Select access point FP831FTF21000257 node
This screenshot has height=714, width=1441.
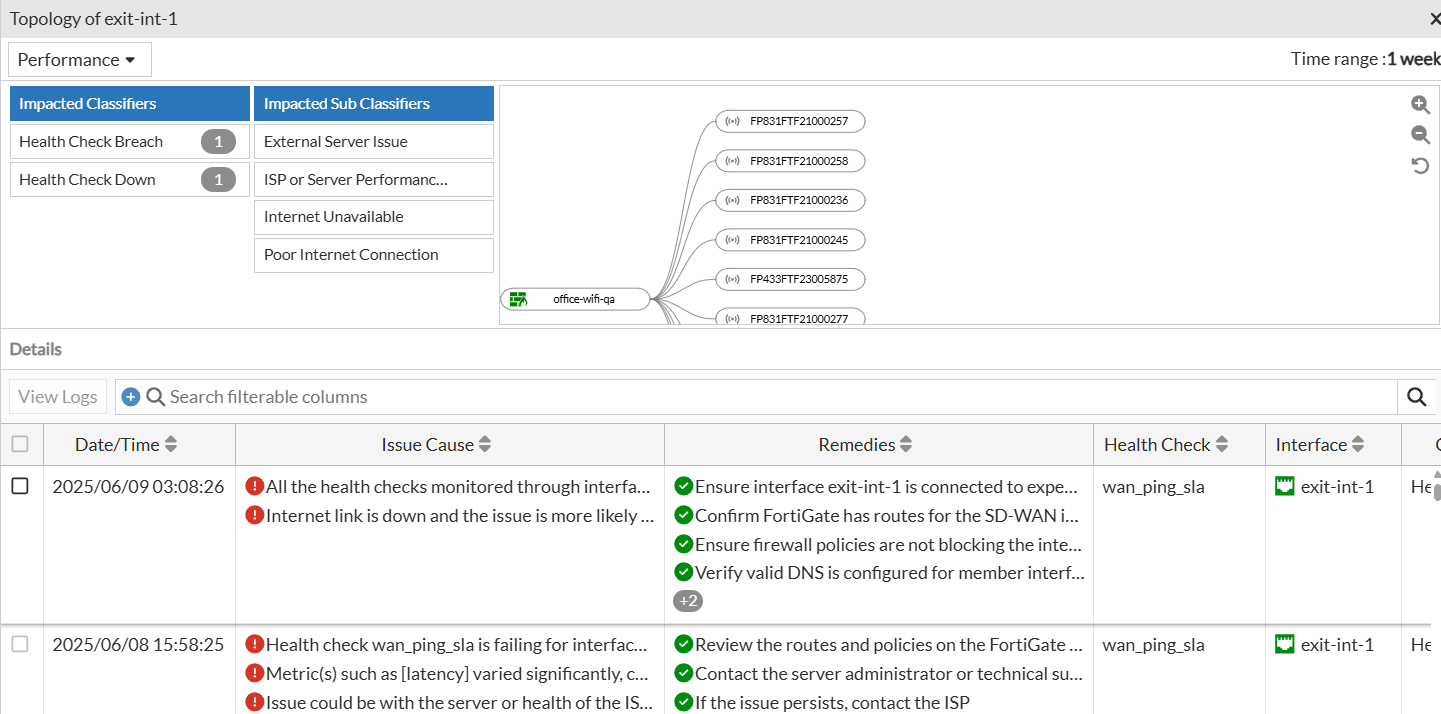[790, 121]
